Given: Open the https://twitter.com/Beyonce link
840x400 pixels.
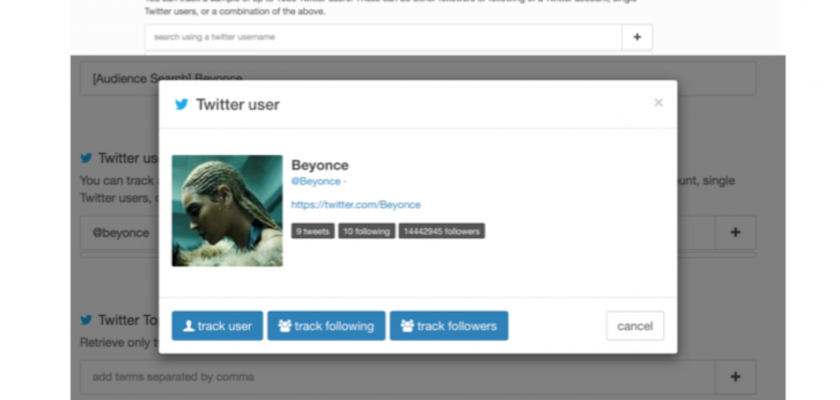Looking at the screenshot, I should coord(356,204).
